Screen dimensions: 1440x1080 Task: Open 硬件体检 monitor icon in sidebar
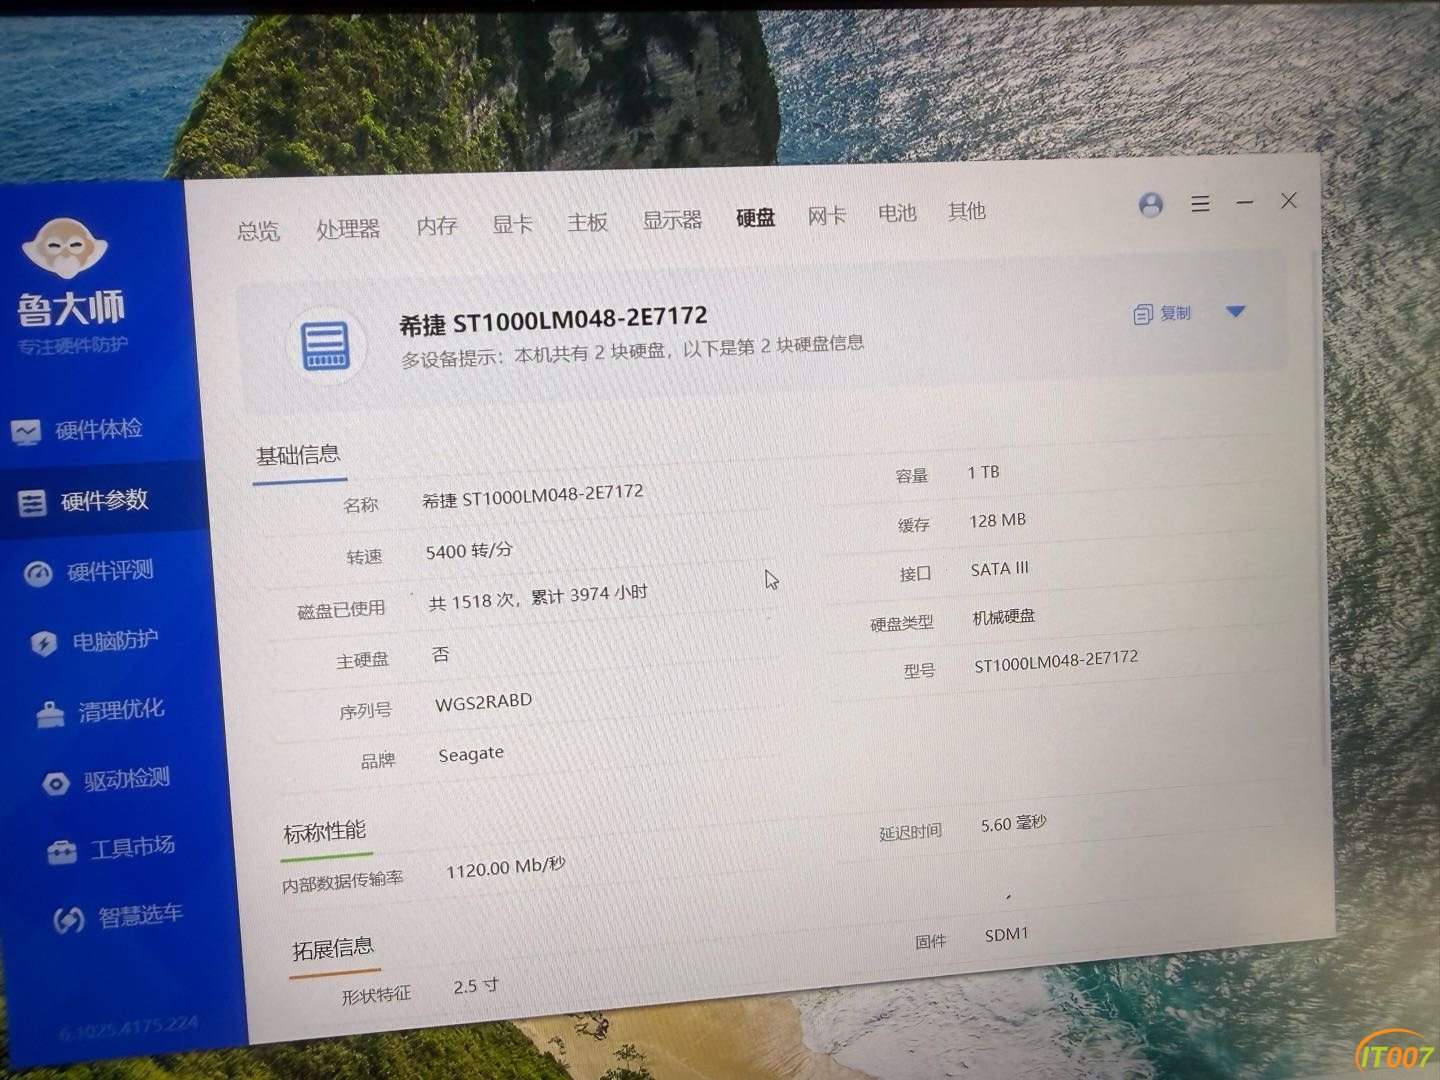click(x=26, y=432)
